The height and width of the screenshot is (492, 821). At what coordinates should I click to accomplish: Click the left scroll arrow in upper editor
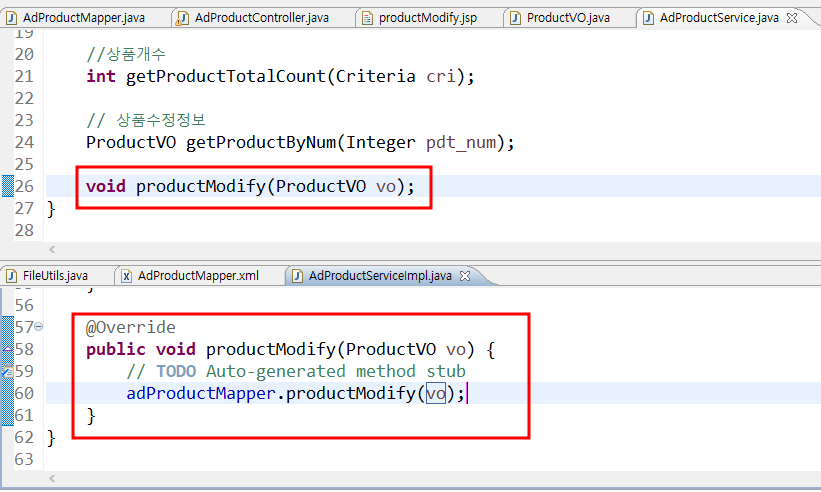[52, 250]
